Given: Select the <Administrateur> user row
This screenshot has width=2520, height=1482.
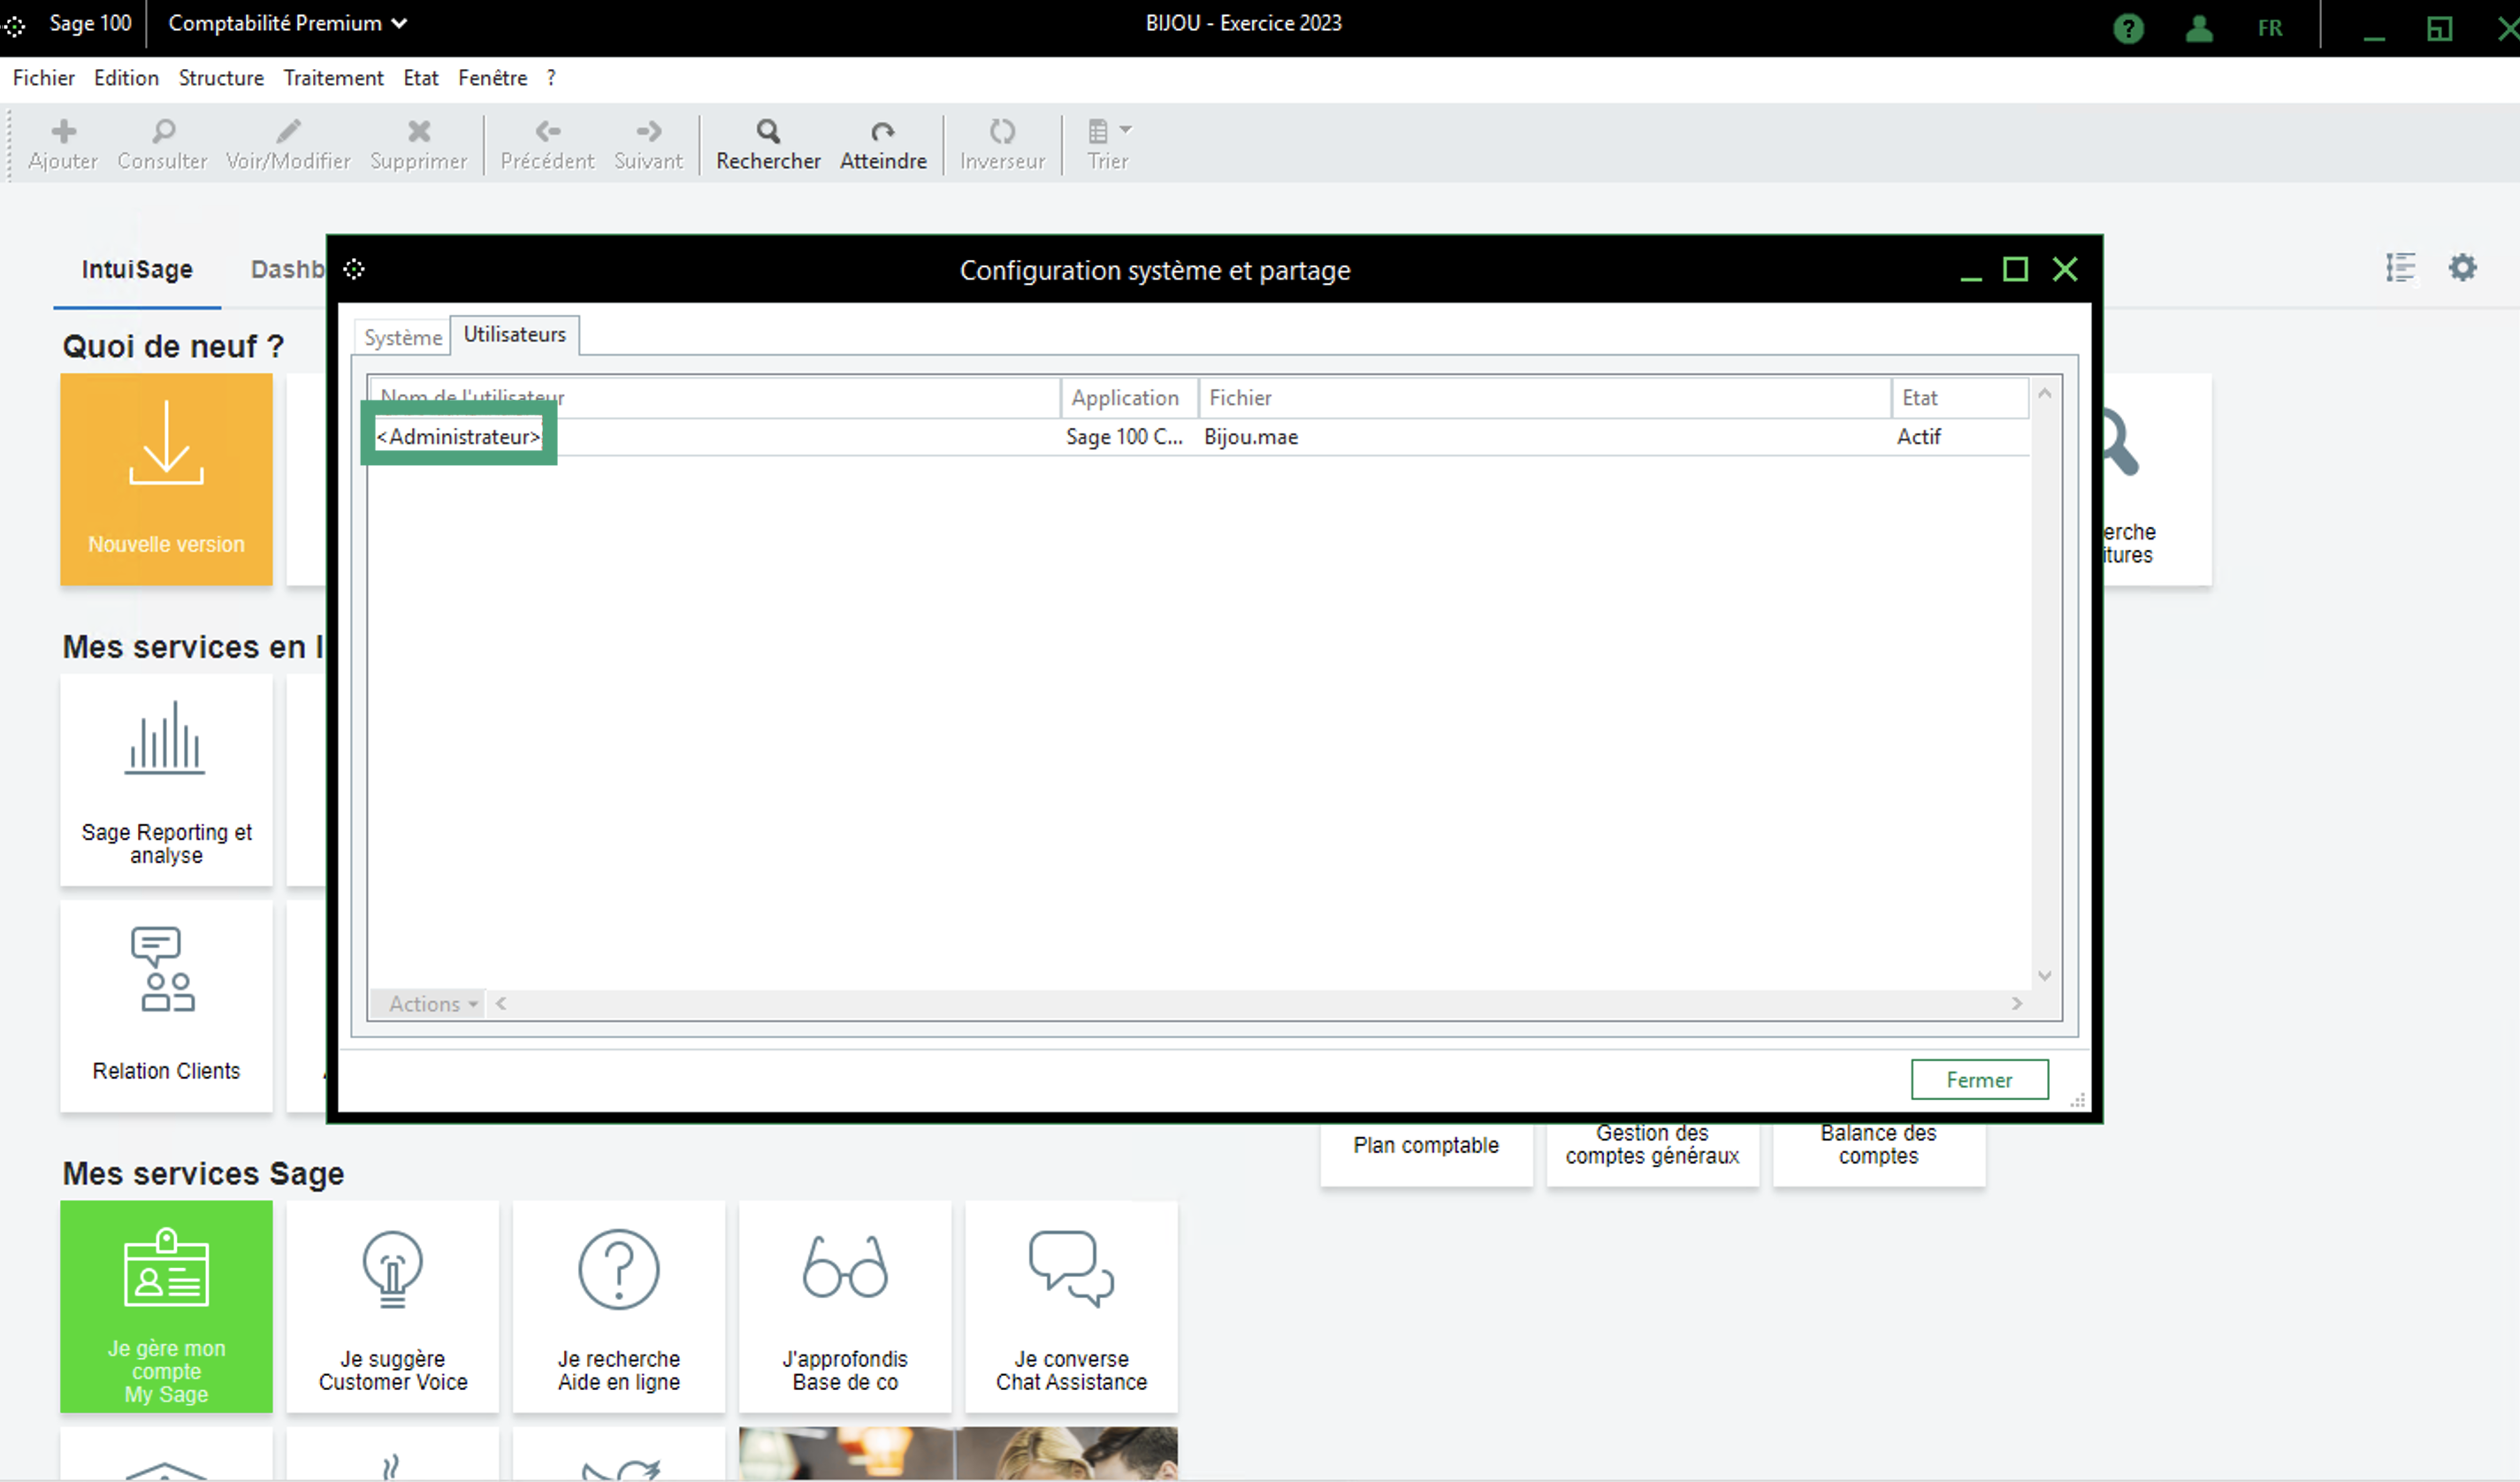Looking at the screenshot, I should click(458, 437).
